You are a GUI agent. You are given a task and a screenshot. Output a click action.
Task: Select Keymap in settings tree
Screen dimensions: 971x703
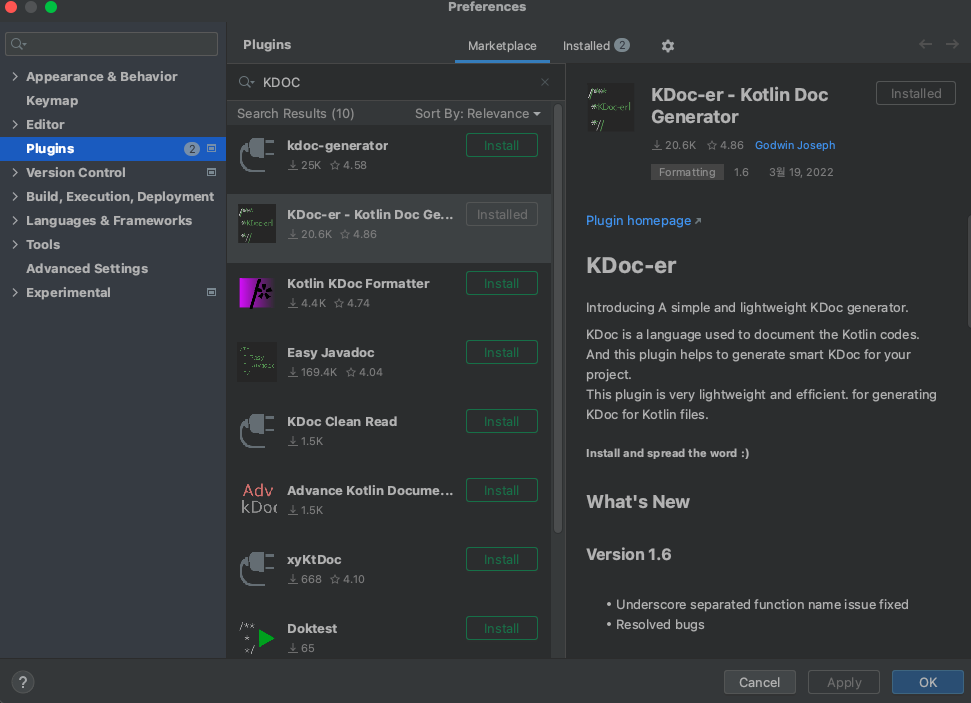(52, 100)
